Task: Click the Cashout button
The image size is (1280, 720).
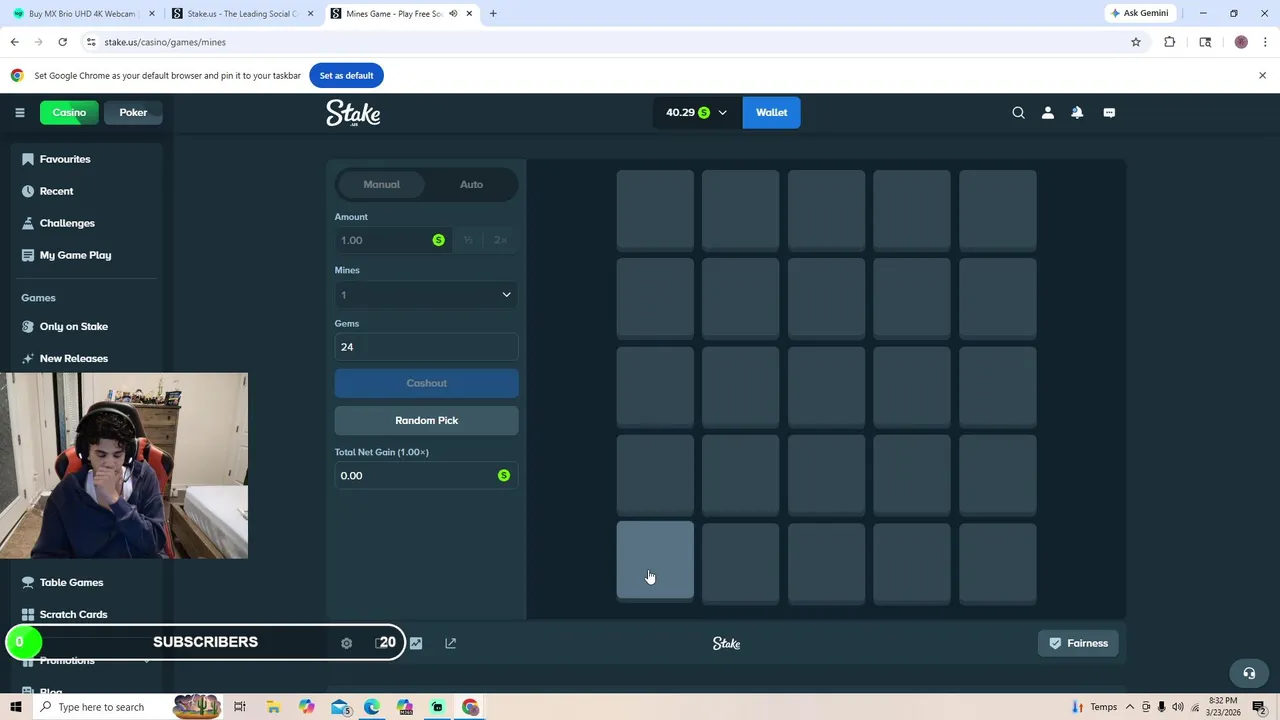Action: (x=426, y=383)
